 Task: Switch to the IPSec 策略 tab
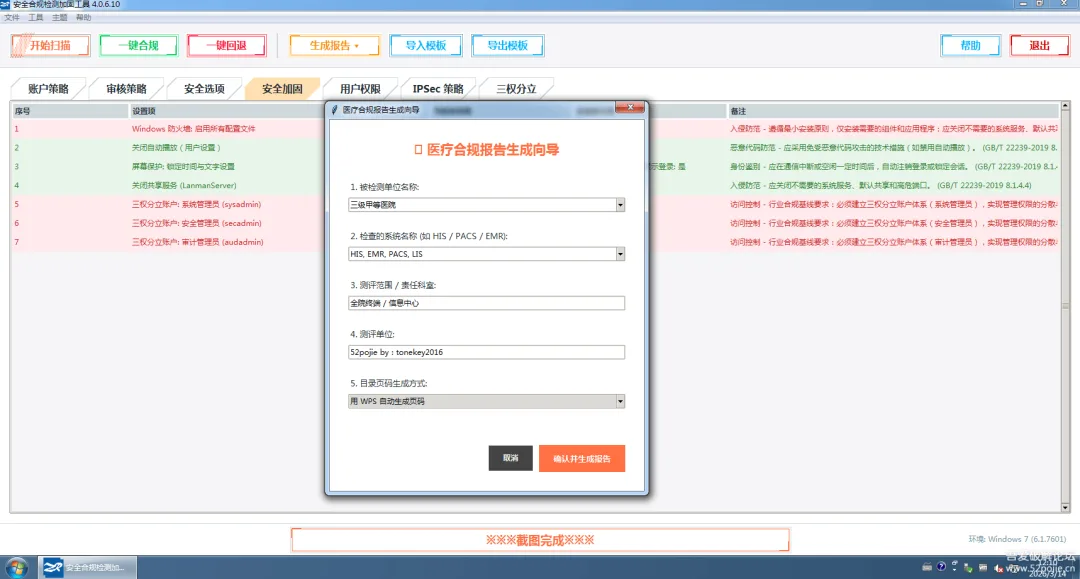click(x=438, y=89)
